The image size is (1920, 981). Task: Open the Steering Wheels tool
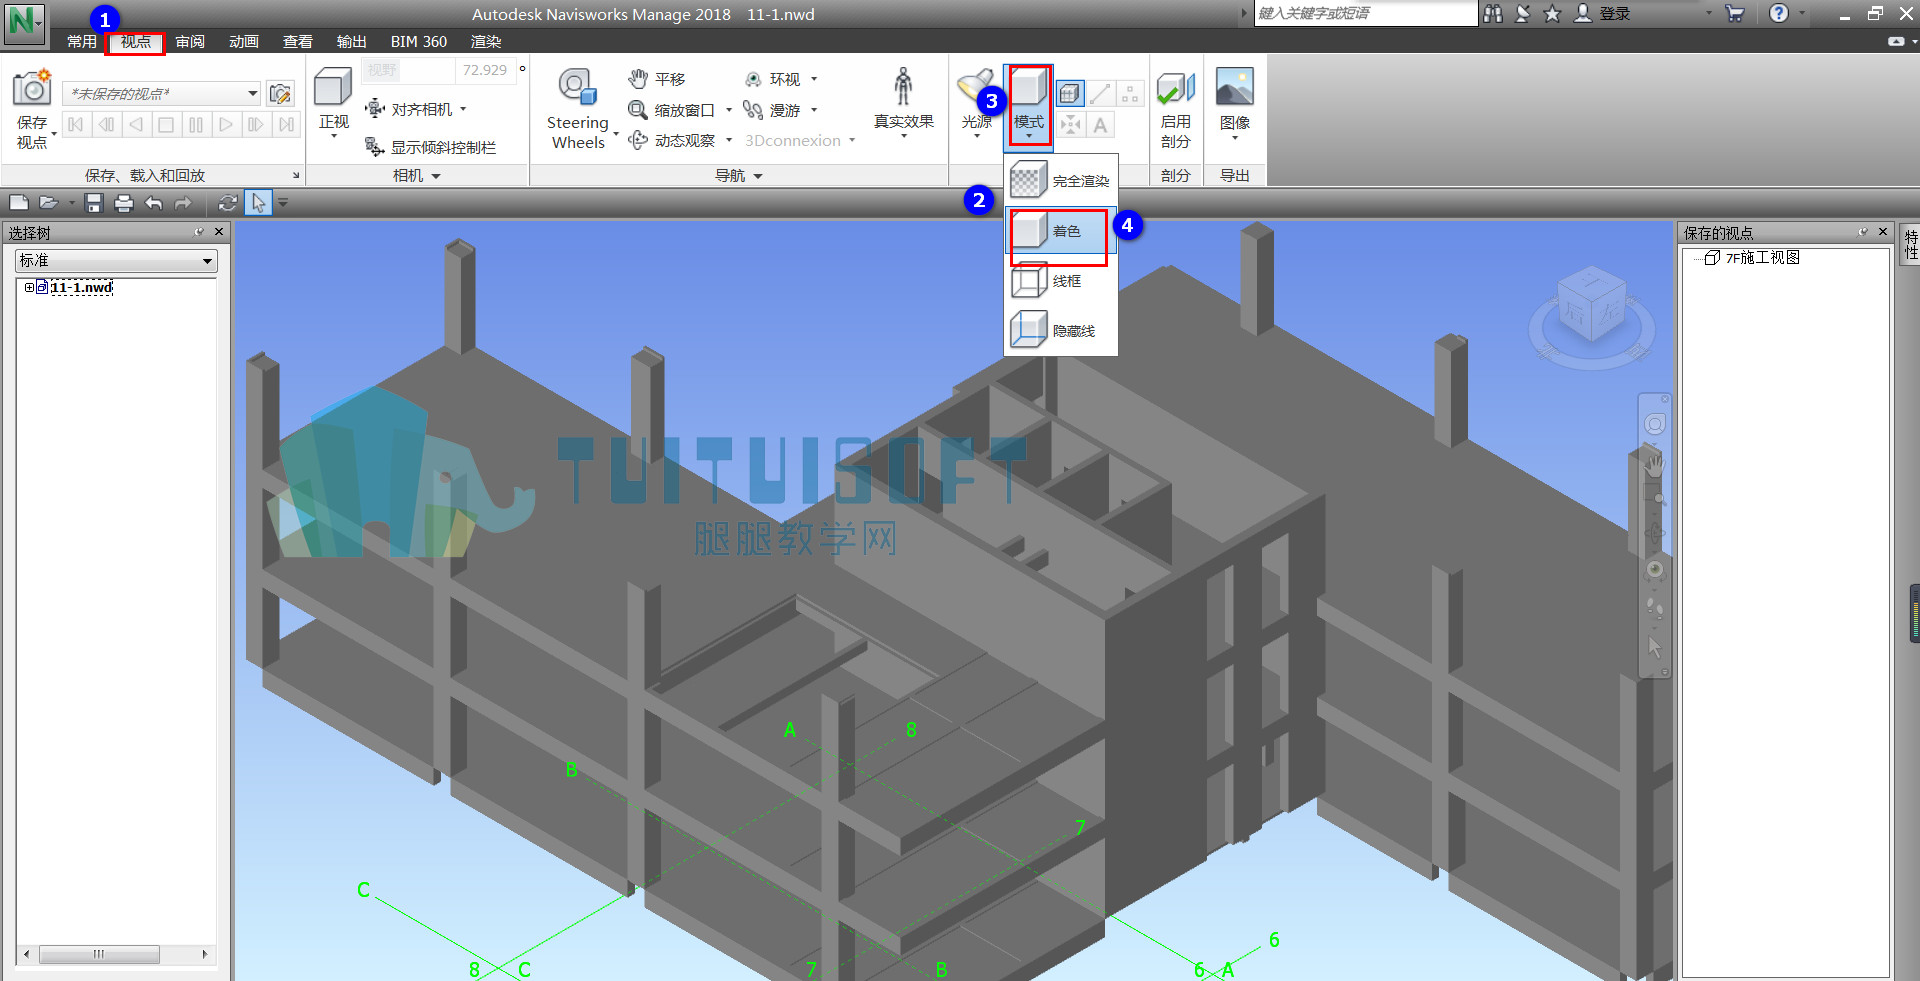coord(578,108)
